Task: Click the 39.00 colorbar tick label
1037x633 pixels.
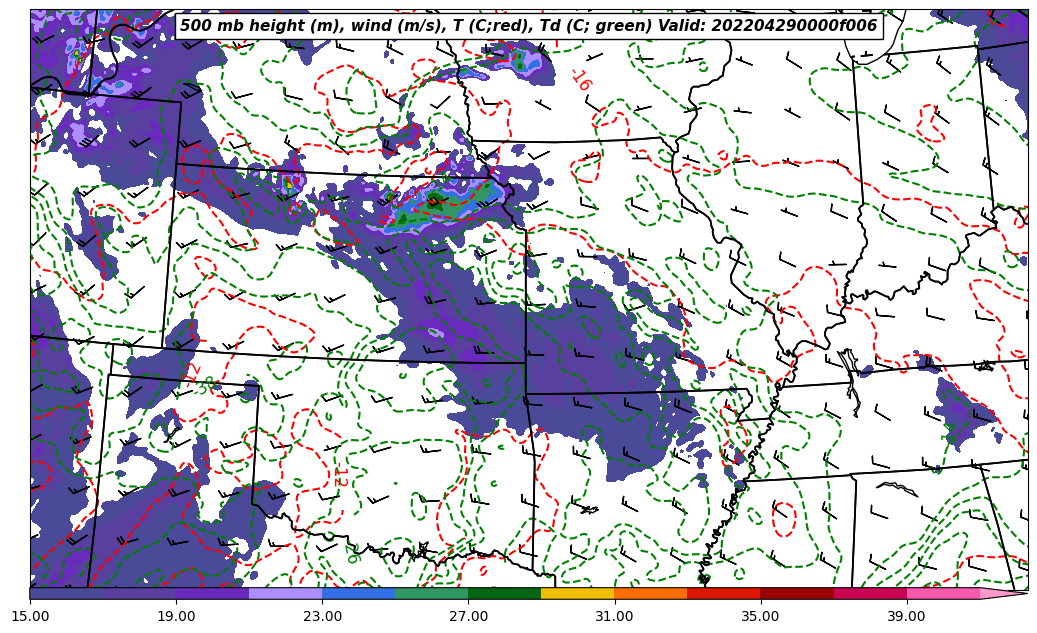Action: (906, 616)
